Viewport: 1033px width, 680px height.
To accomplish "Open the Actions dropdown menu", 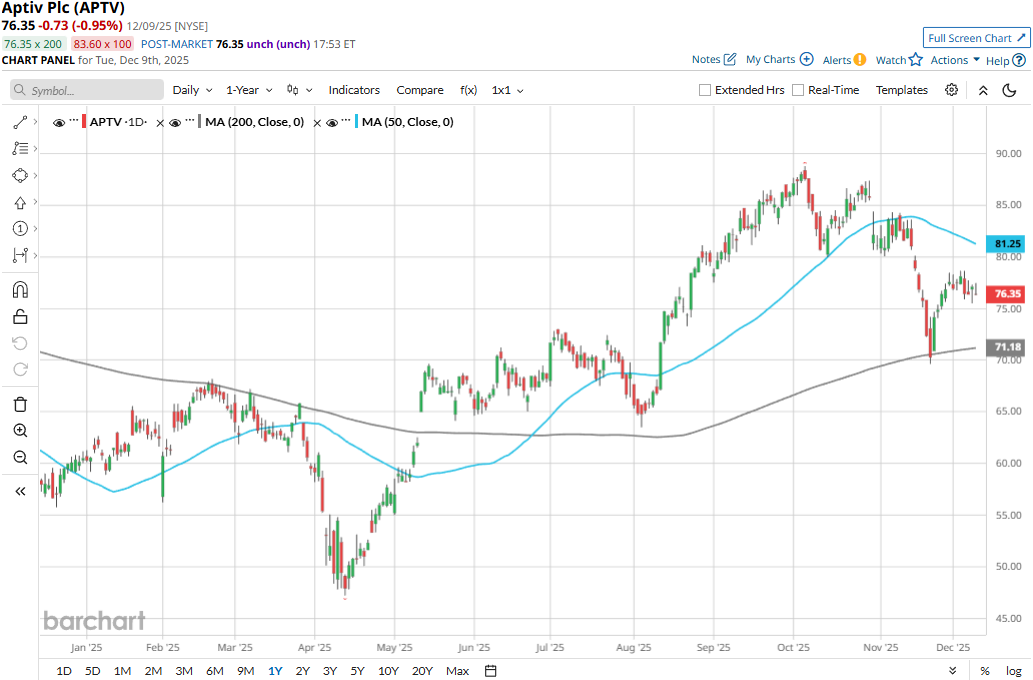I will [x=955, y=60].
